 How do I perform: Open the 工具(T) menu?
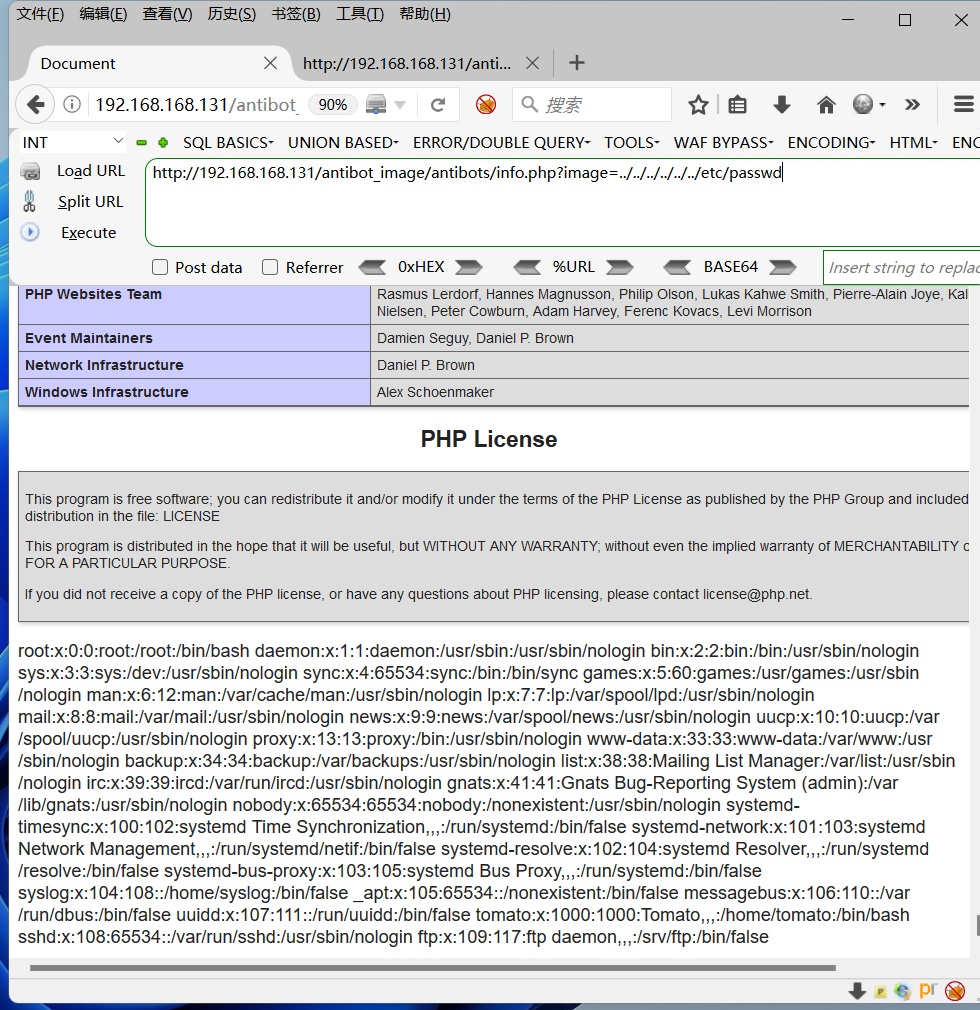(x=360, y=14)
